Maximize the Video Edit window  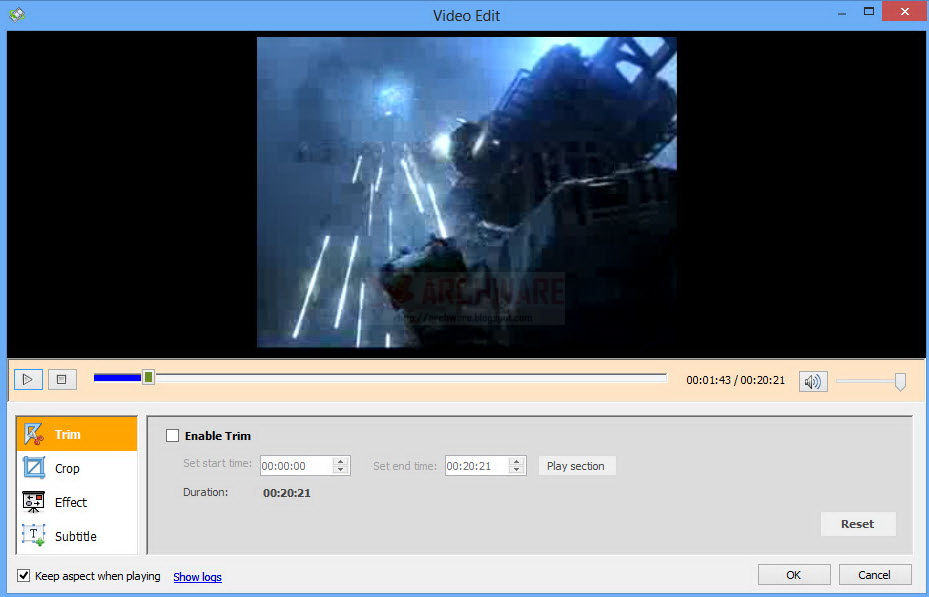pos(869,11)
